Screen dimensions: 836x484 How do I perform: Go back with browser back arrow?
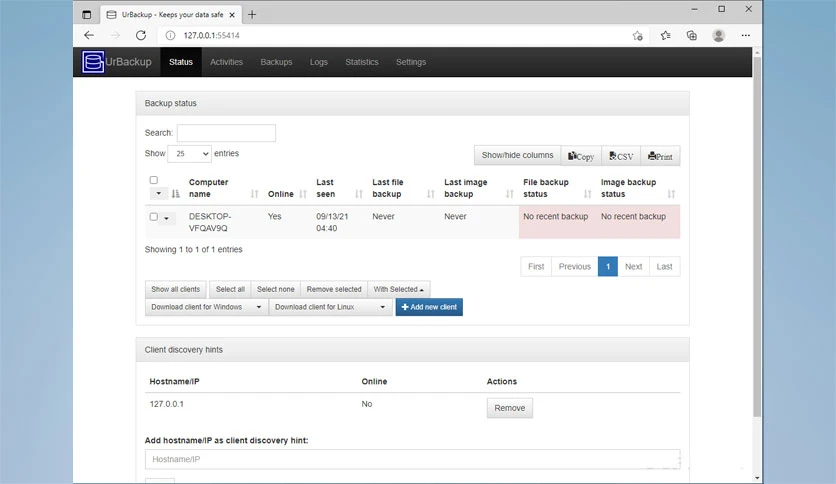[89, 35]
